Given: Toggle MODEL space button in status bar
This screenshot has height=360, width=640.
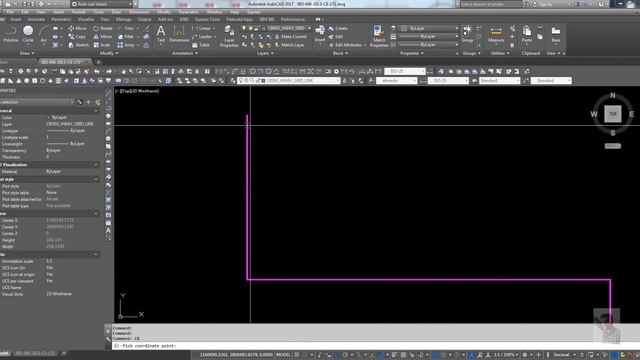Looking at the screenshot, I should coord(283,355).
